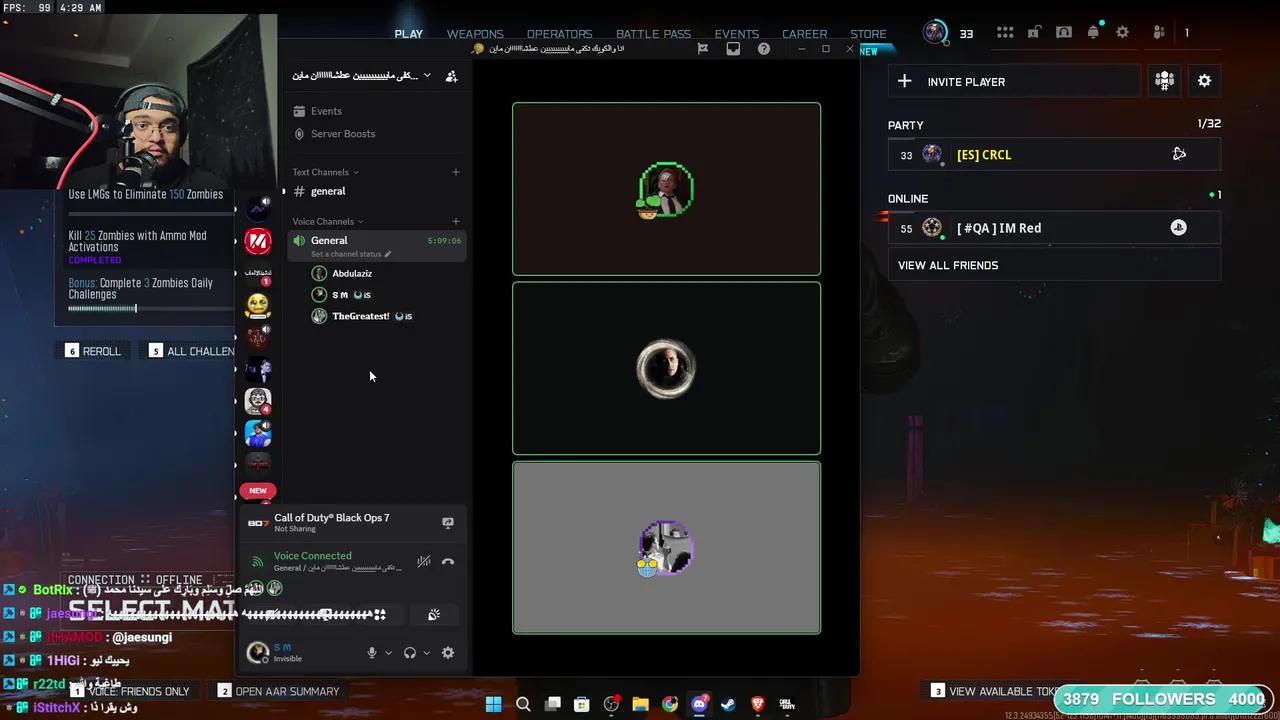Deafen Discord audio with headphones icon
This screenshot has width=1280, height=720.
pyautogui.click(x=410, y=653)
